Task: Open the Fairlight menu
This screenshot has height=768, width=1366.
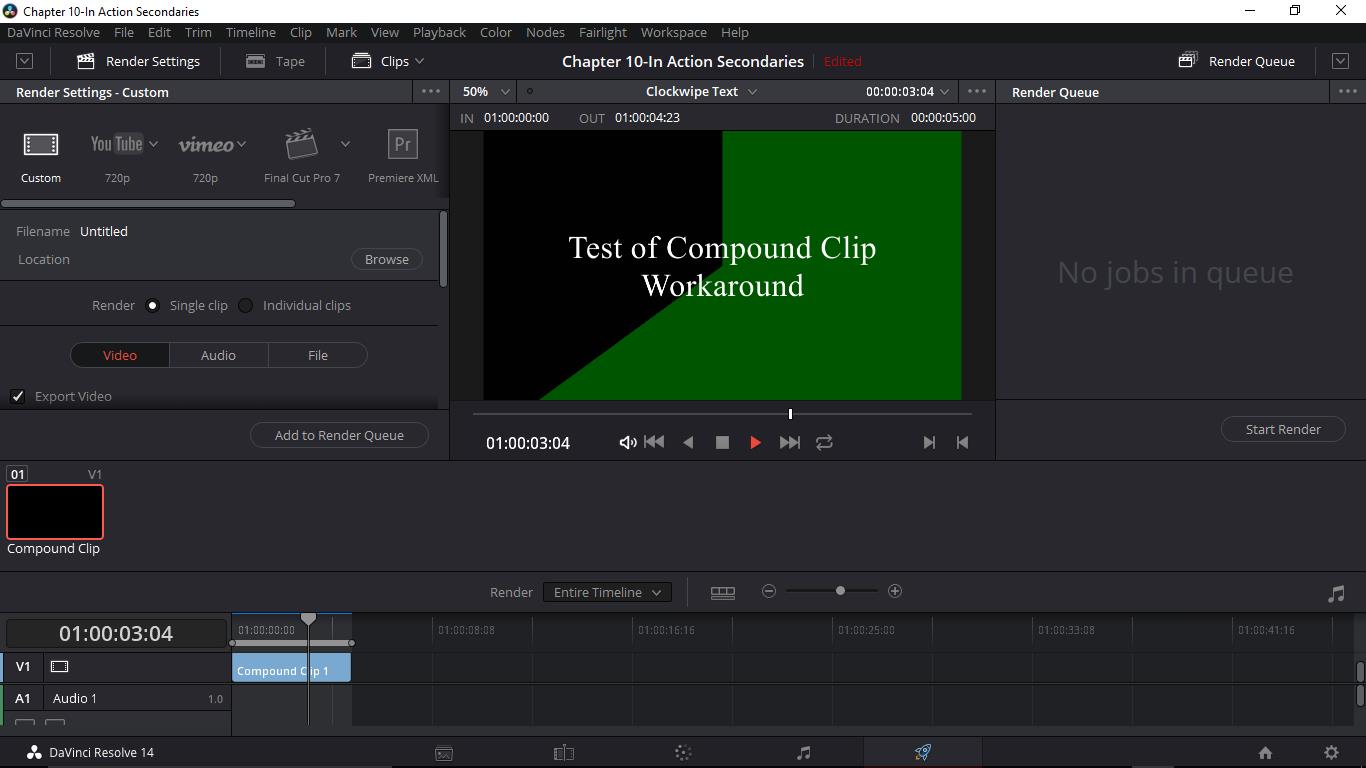Action: tap(602, 32)
